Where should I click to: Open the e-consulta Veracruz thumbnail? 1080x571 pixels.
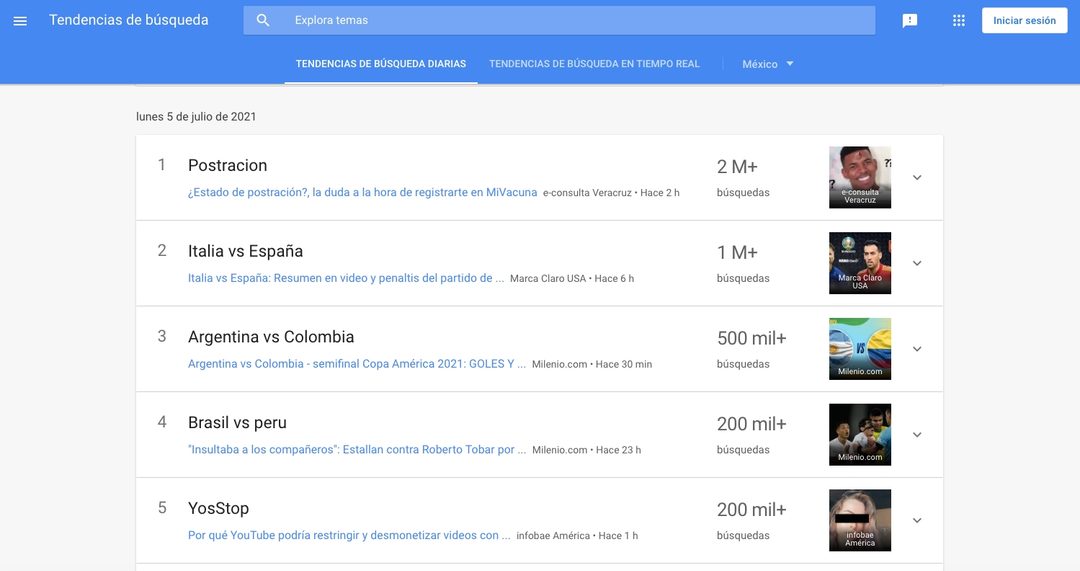coord(860,178)
